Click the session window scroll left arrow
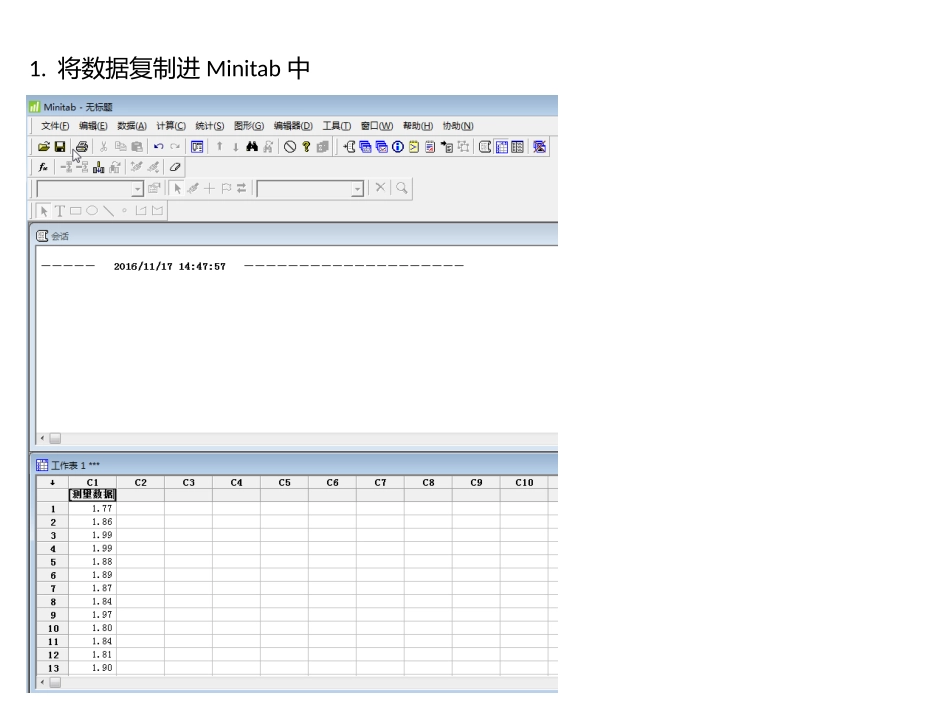Viewport: 950px width, 713px height. [x=42, y=438]
